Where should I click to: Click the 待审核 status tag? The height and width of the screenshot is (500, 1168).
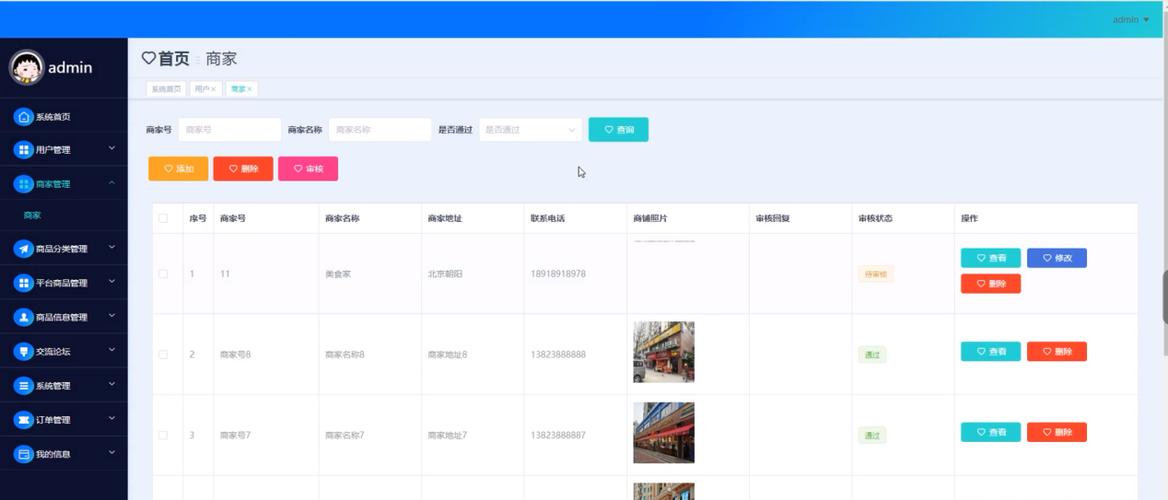[875, 274]
